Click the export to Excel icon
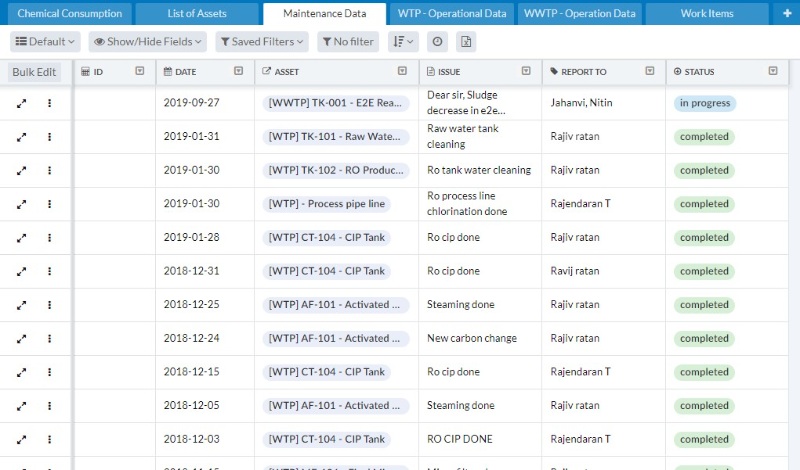The height and width of the screenshot is (470, 800). click(x=466, y=42)
